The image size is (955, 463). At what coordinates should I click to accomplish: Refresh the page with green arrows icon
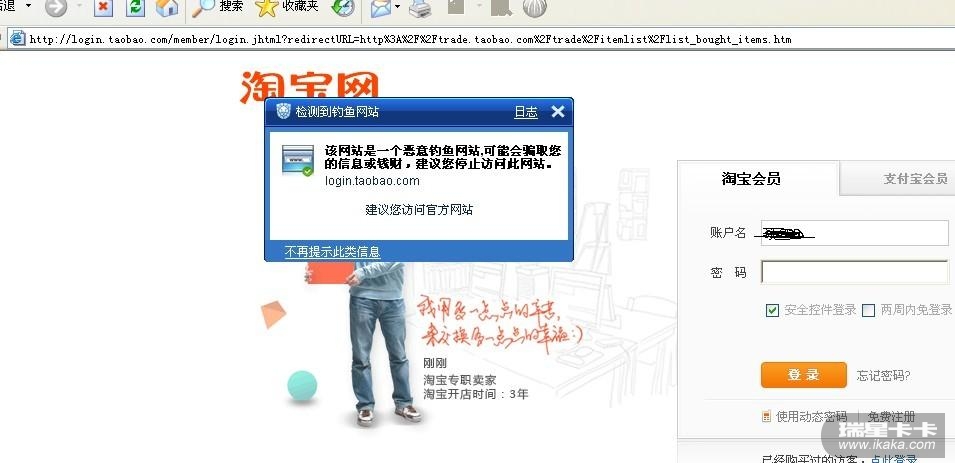click(x=135, y=8)
